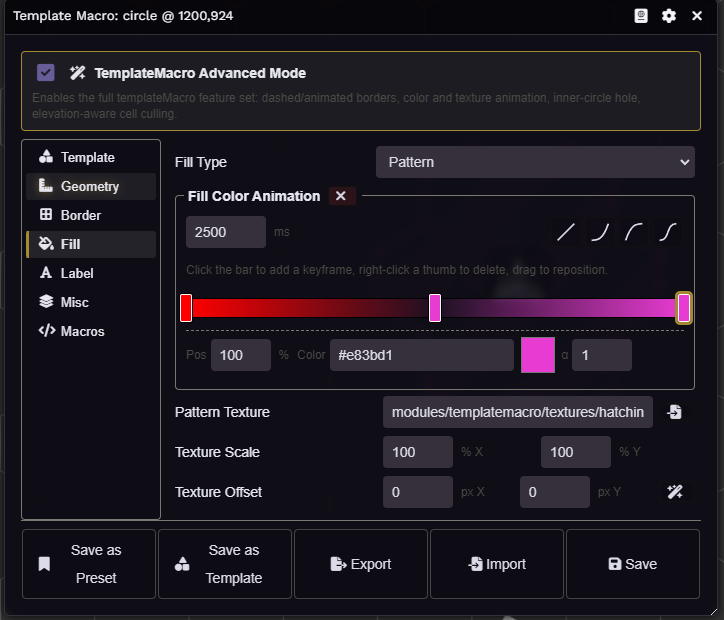This screenshot has height=620, width=724.
Task: Open settings gear in title bar
Action: [669, 16]
